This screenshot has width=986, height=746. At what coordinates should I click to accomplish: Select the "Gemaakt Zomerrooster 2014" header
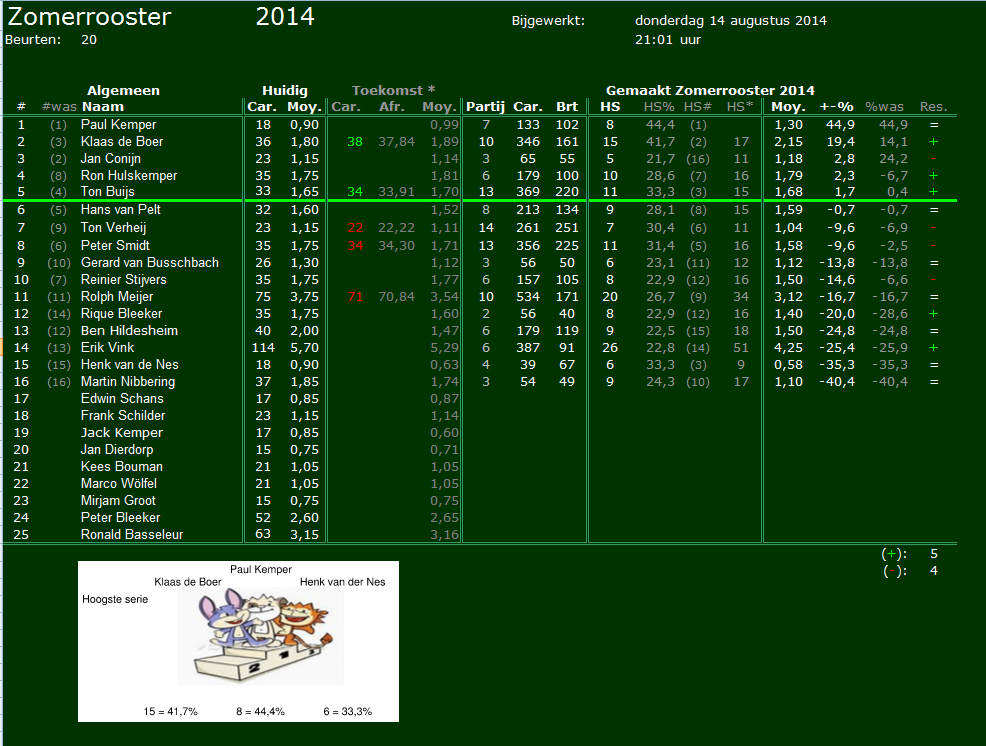point(710,91)
